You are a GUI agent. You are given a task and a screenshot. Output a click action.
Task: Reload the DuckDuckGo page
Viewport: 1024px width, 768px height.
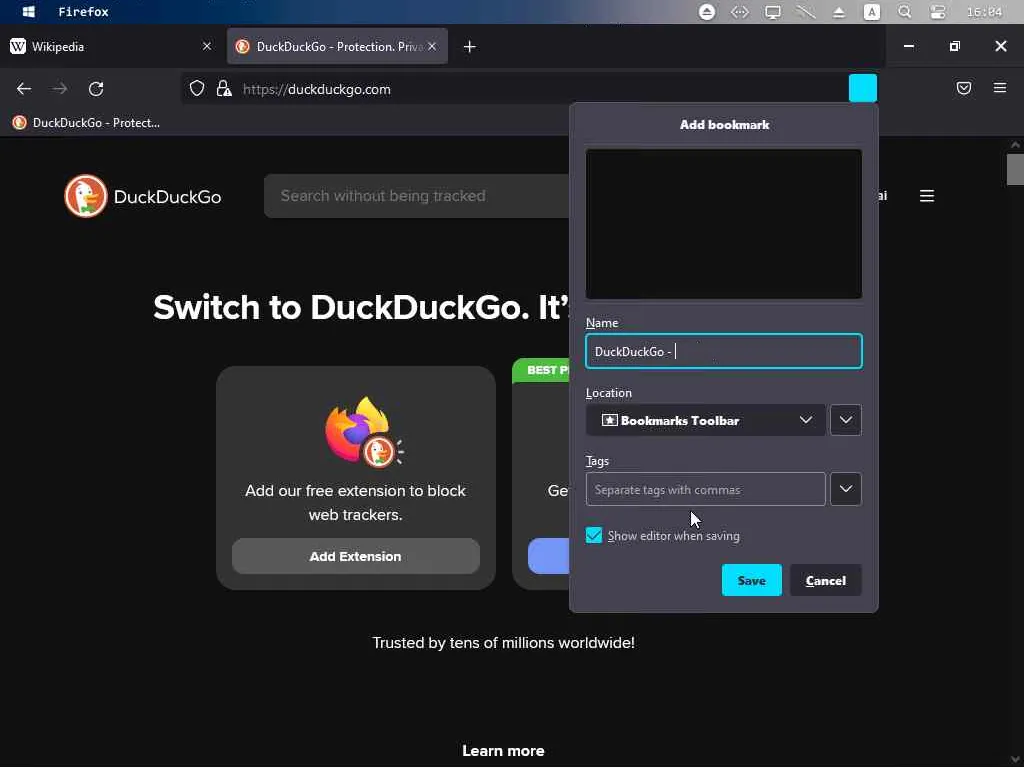click(96, 89)
